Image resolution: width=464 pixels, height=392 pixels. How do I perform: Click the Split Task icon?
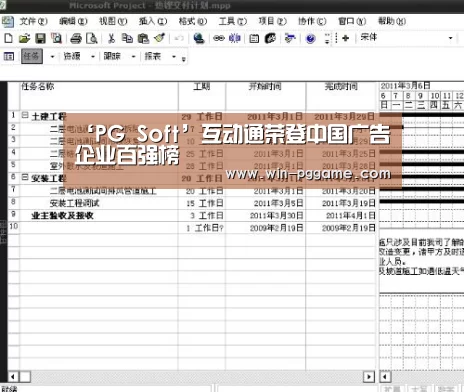(x=235, y=38)
